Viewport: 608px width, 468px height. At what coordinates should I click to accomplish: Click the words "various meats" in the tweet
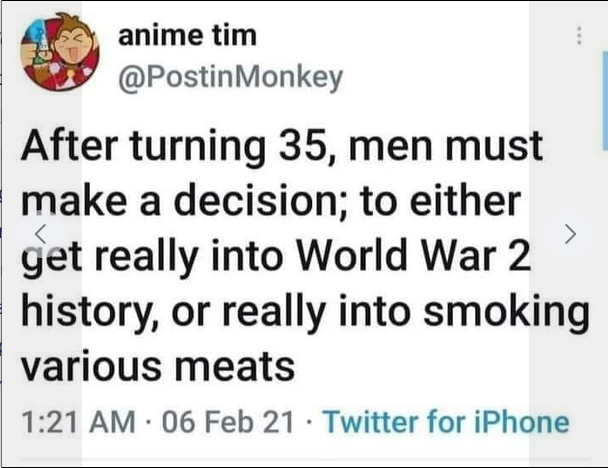[x=158, y=366]
